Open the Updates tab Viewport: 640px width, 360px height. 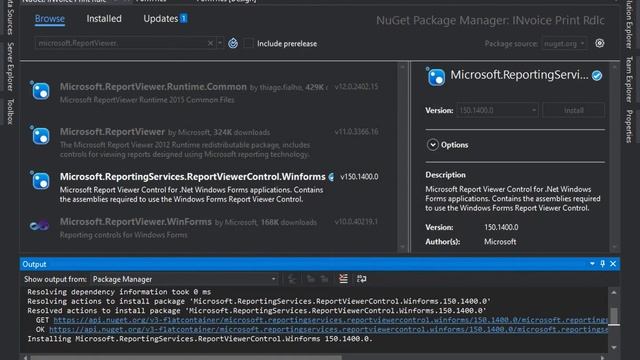[x=165, y=19]
